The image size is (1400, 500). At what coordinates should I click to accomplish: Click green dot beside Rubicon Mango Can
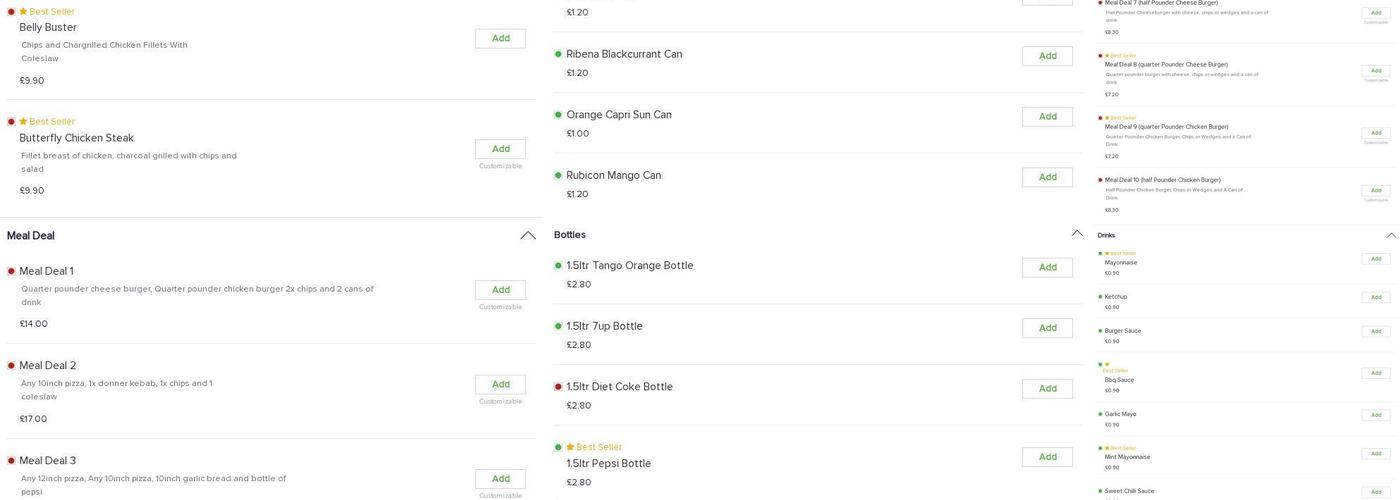[x=558, y=175]
